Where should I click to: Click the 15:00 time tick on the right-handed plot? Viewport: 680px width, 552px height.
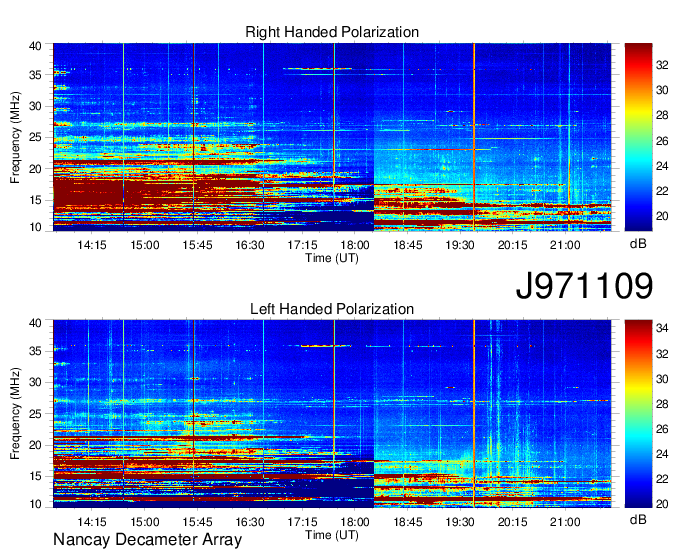coord(145,245)
